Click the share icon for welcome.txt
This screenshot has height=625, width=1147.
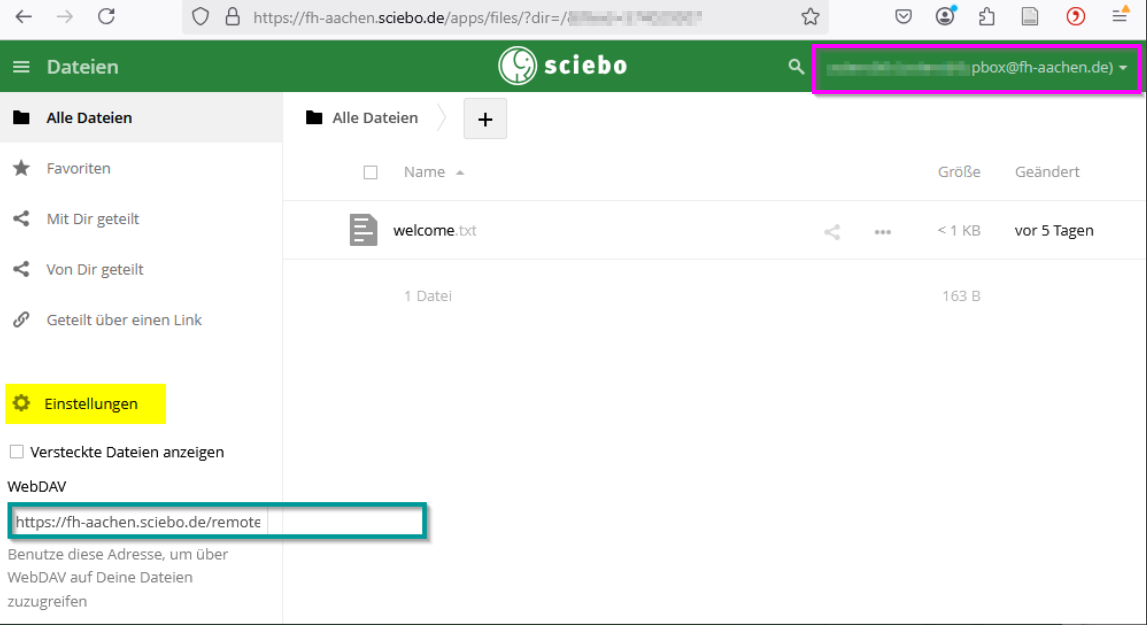pos(832,232)
